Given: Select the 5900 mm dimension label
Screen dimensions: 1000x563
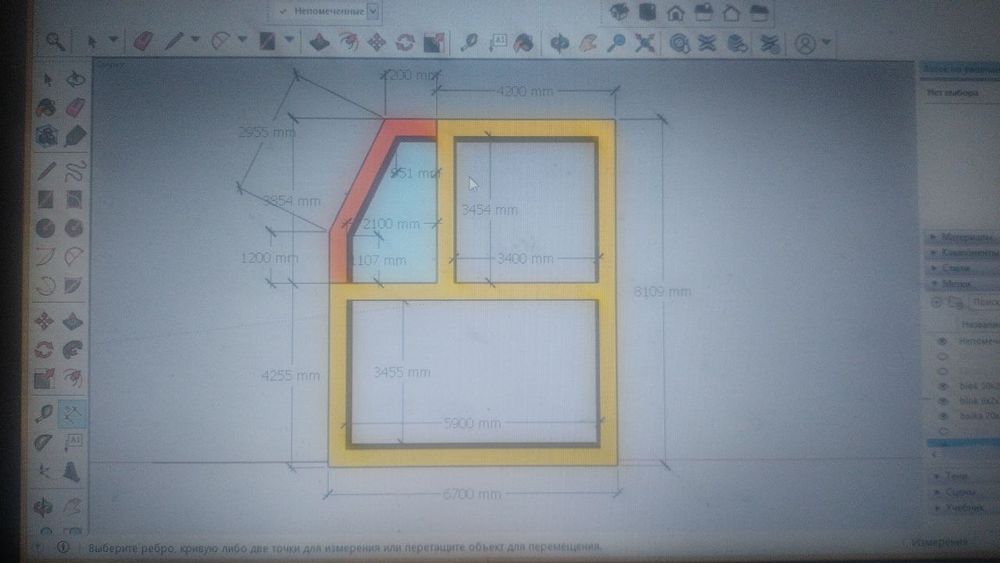Looking at the screenshot, I should (472, 423).
